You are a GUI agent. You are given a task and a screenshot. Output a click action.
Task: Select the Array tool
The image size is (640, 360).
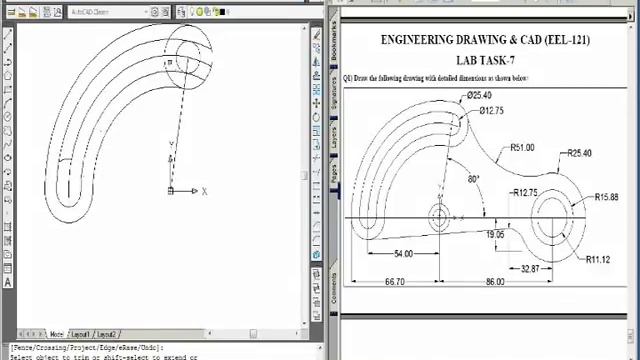[316, 90]
